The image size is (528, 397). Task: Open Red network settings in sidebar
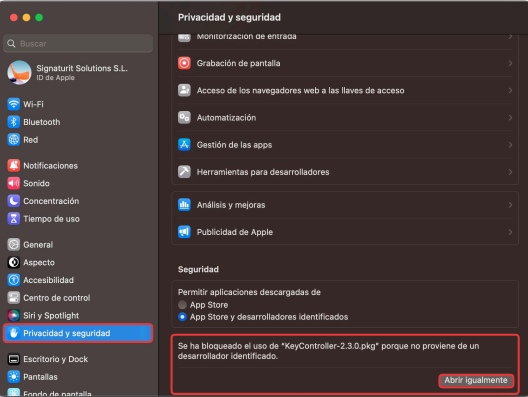pyautogui.click(x=78, y=140)
